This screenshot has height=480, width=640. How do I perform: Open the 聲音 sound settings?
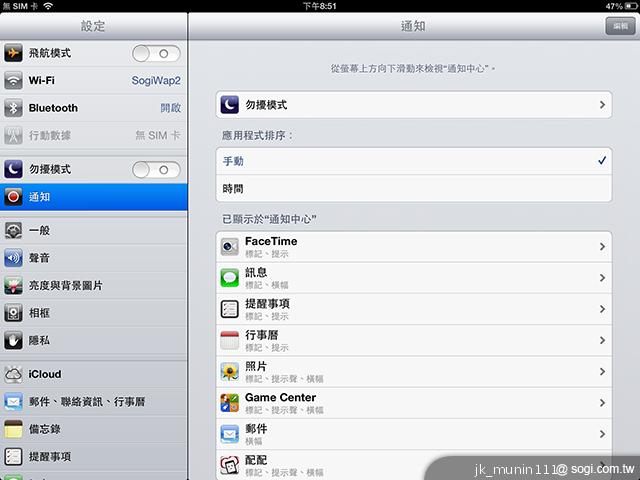93,258
